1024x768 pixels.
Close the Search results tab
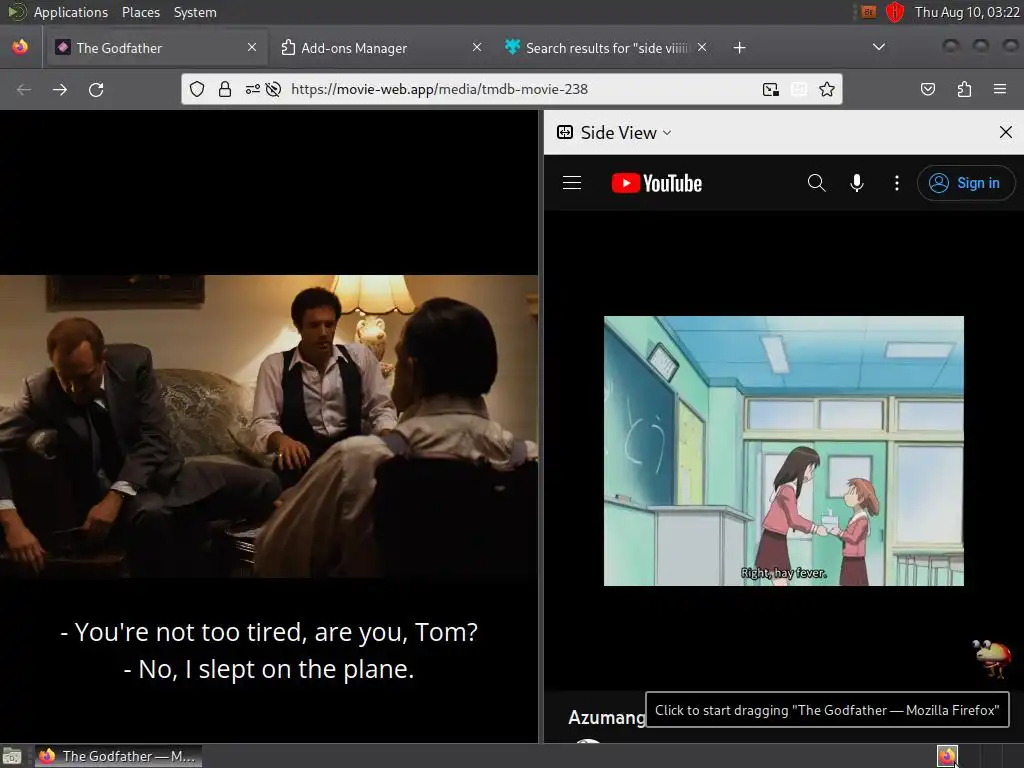click(701, 47)
